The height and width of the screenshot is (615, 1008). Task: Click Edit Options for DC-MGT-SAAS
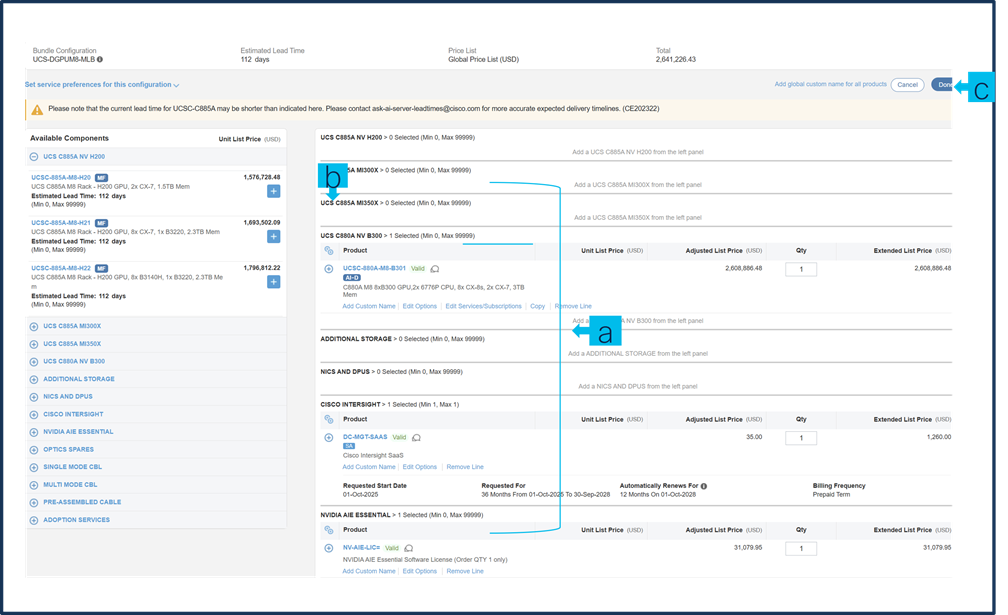pos(420,467)
